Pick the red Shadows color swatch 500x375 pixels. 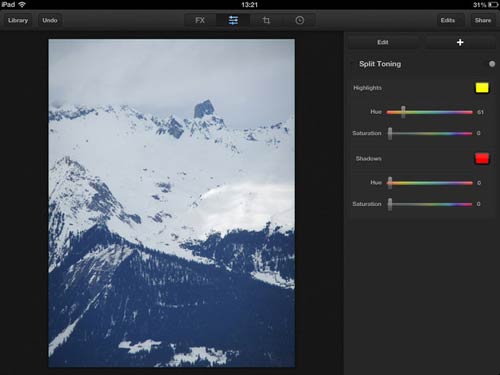coord(482,158)
